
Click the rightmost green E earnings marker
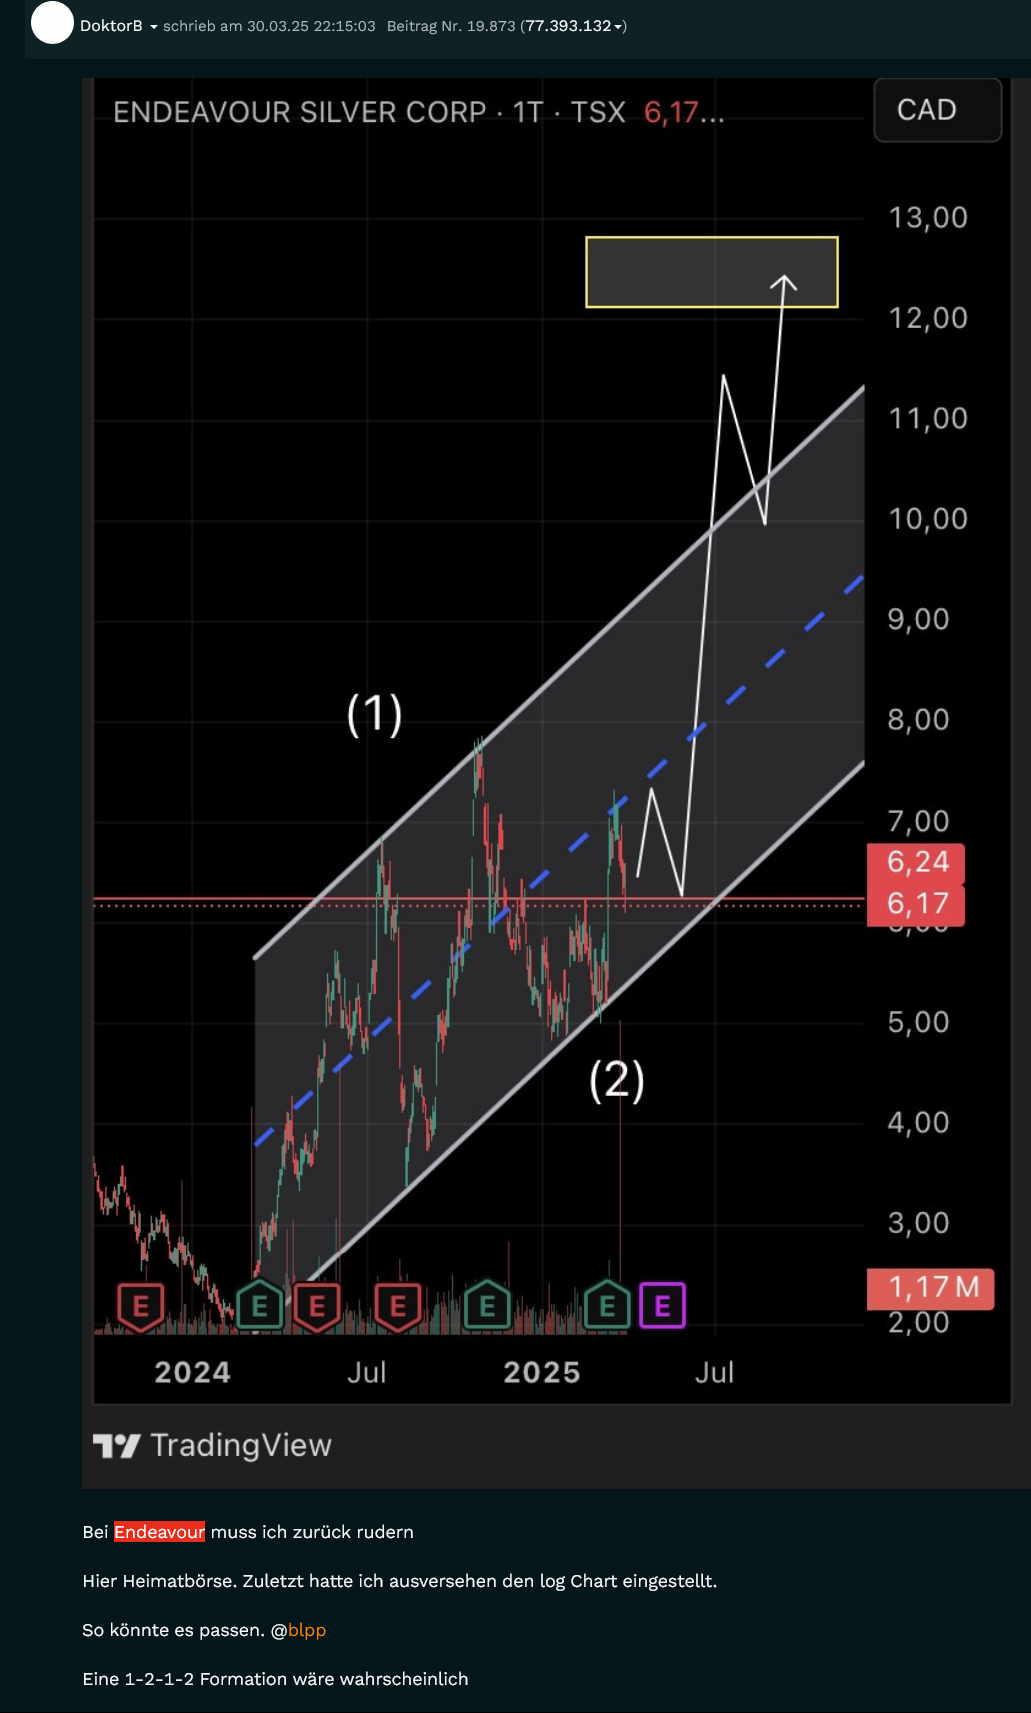point(606,1306)
